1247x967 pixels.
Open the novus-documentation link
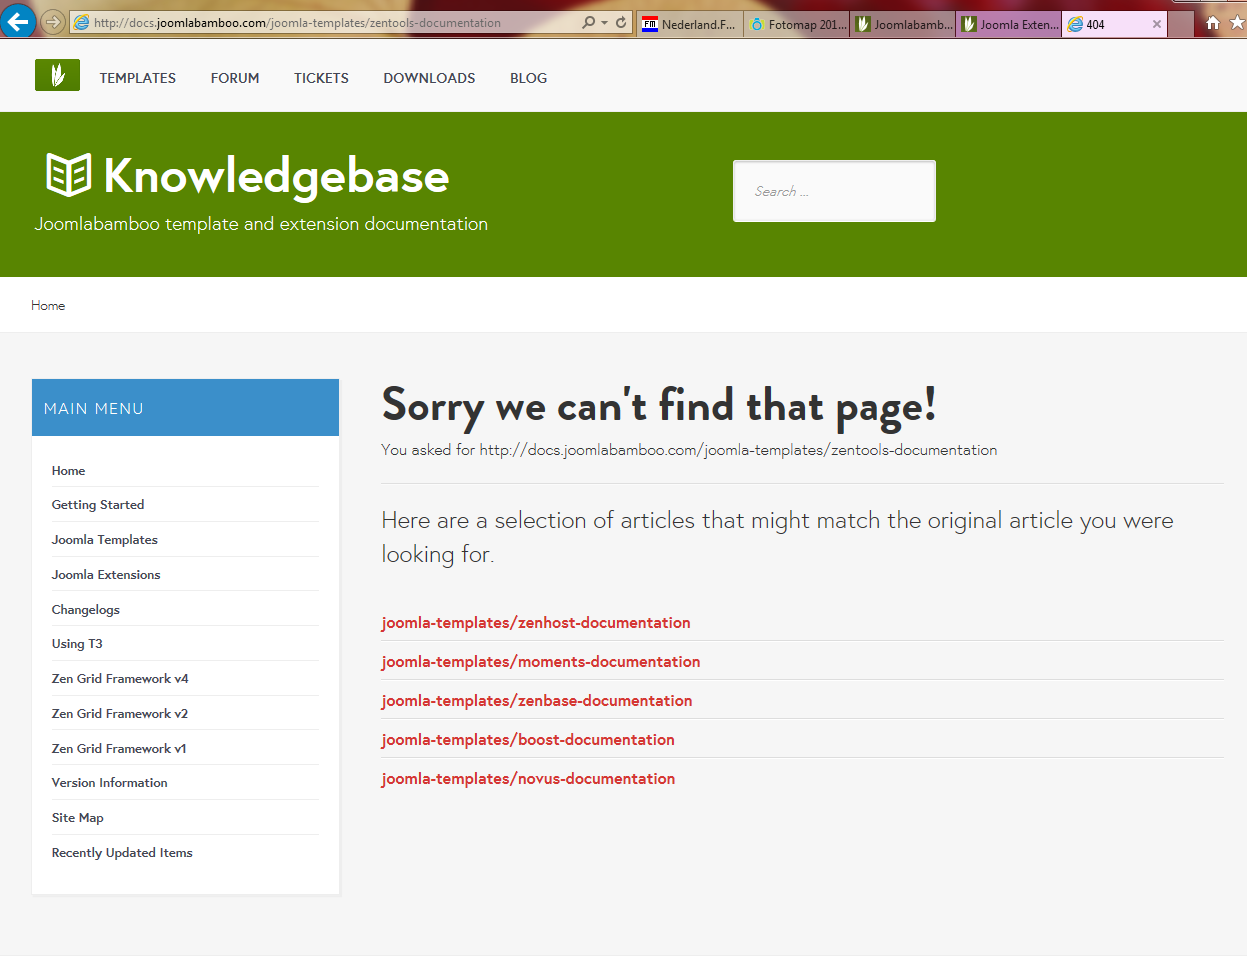[528, 779]
